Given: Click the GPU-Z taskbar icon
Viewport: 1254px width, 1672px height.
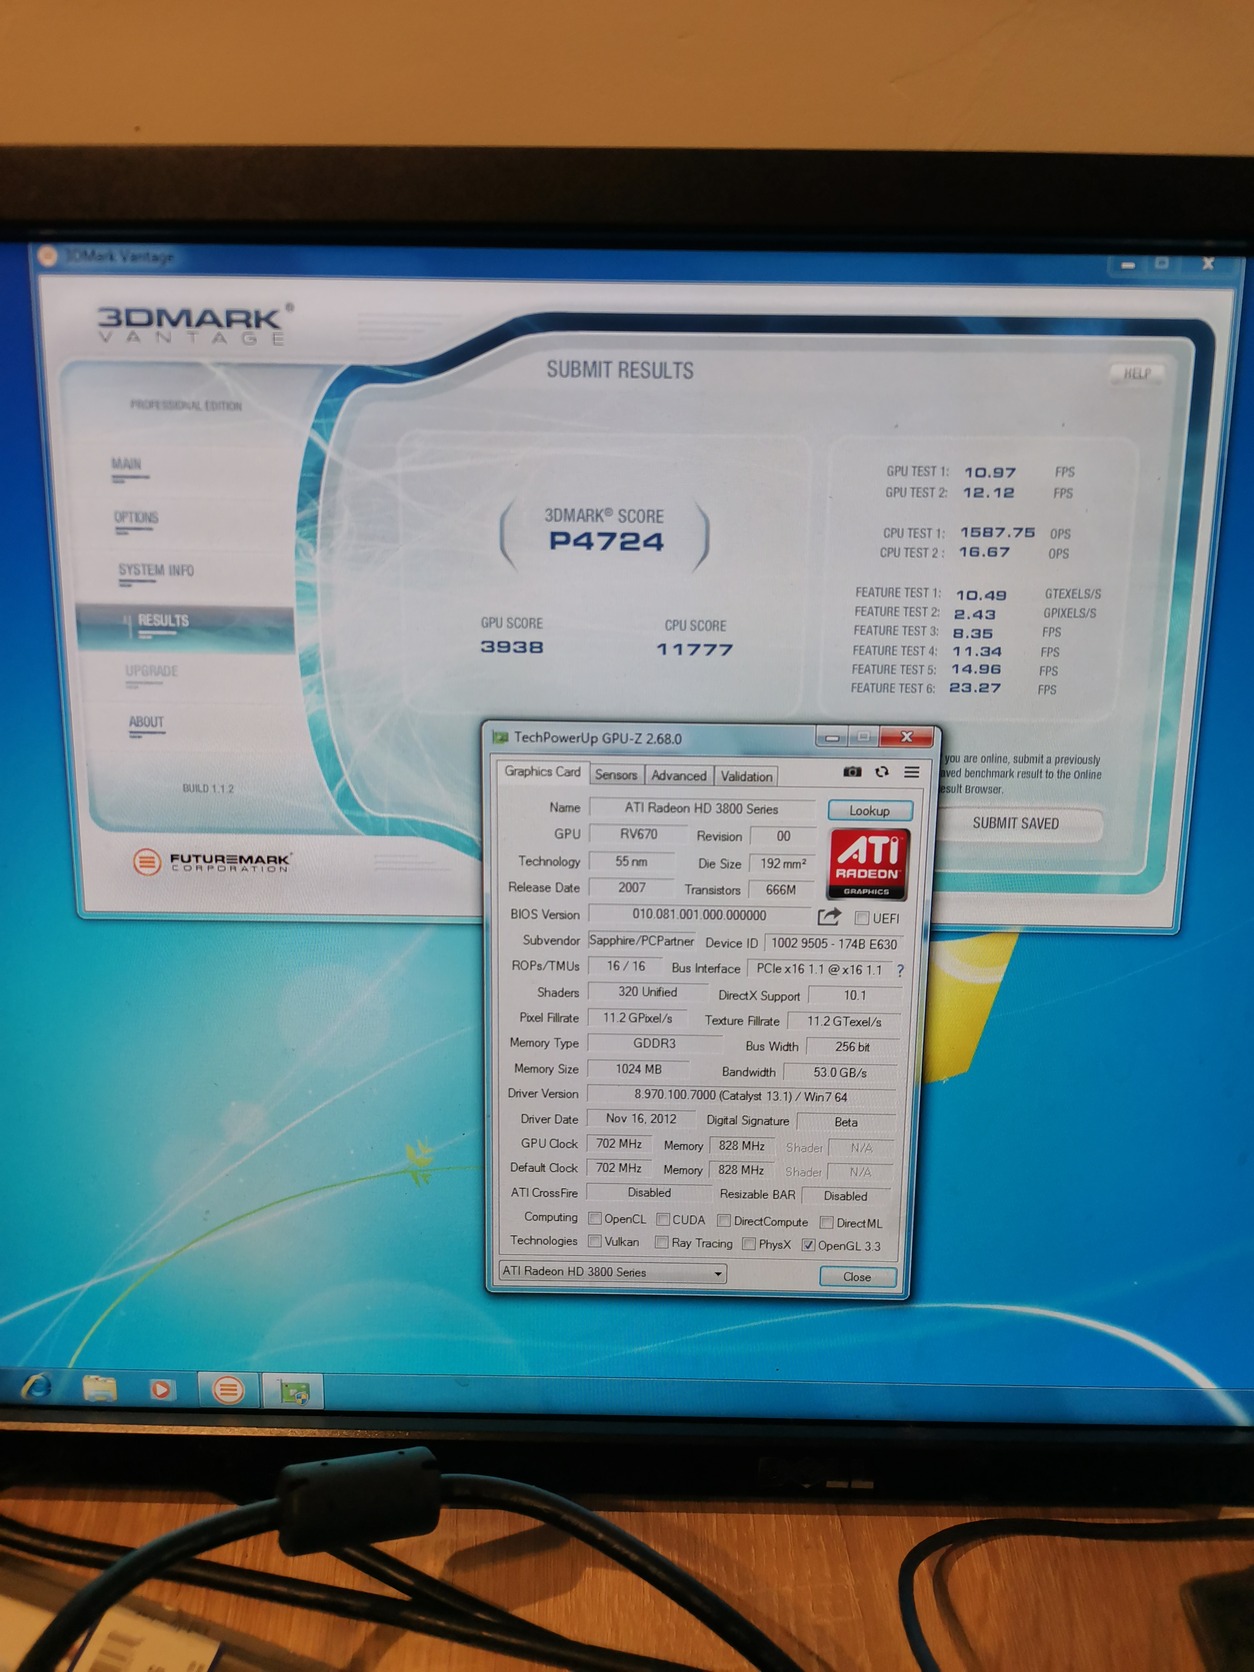Looking at the screenshot, I should click(x=294, y=1391).
